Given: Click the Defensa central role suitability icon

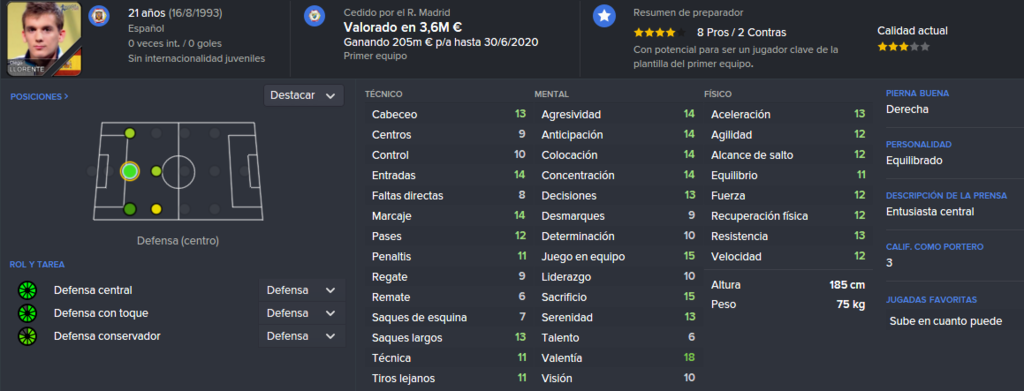Looking at the screenshot, I should [27, 290].
